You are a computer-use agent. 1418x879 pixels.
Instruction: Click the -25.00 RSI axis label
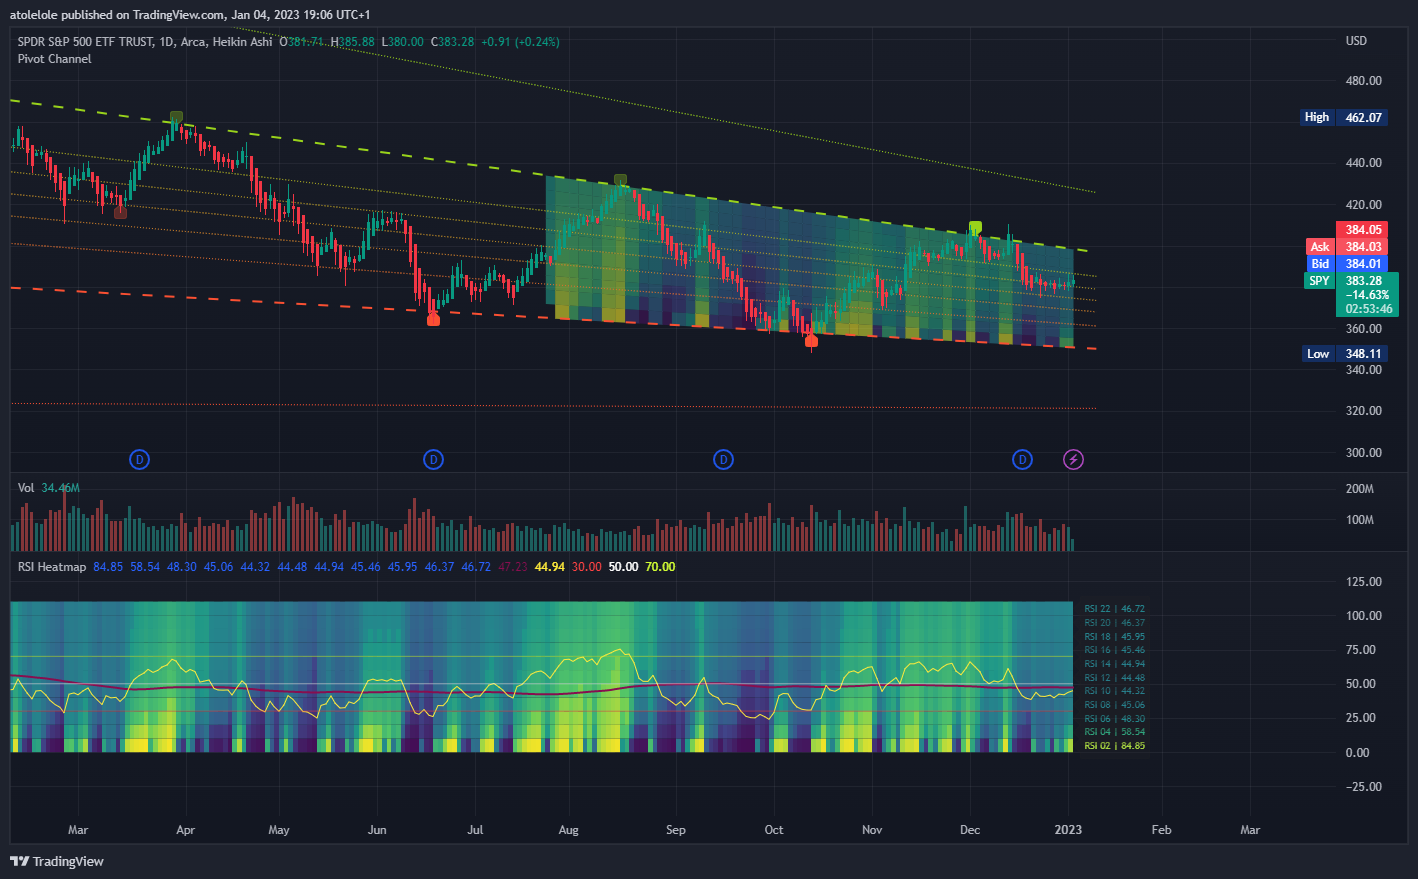point(1362,787)
